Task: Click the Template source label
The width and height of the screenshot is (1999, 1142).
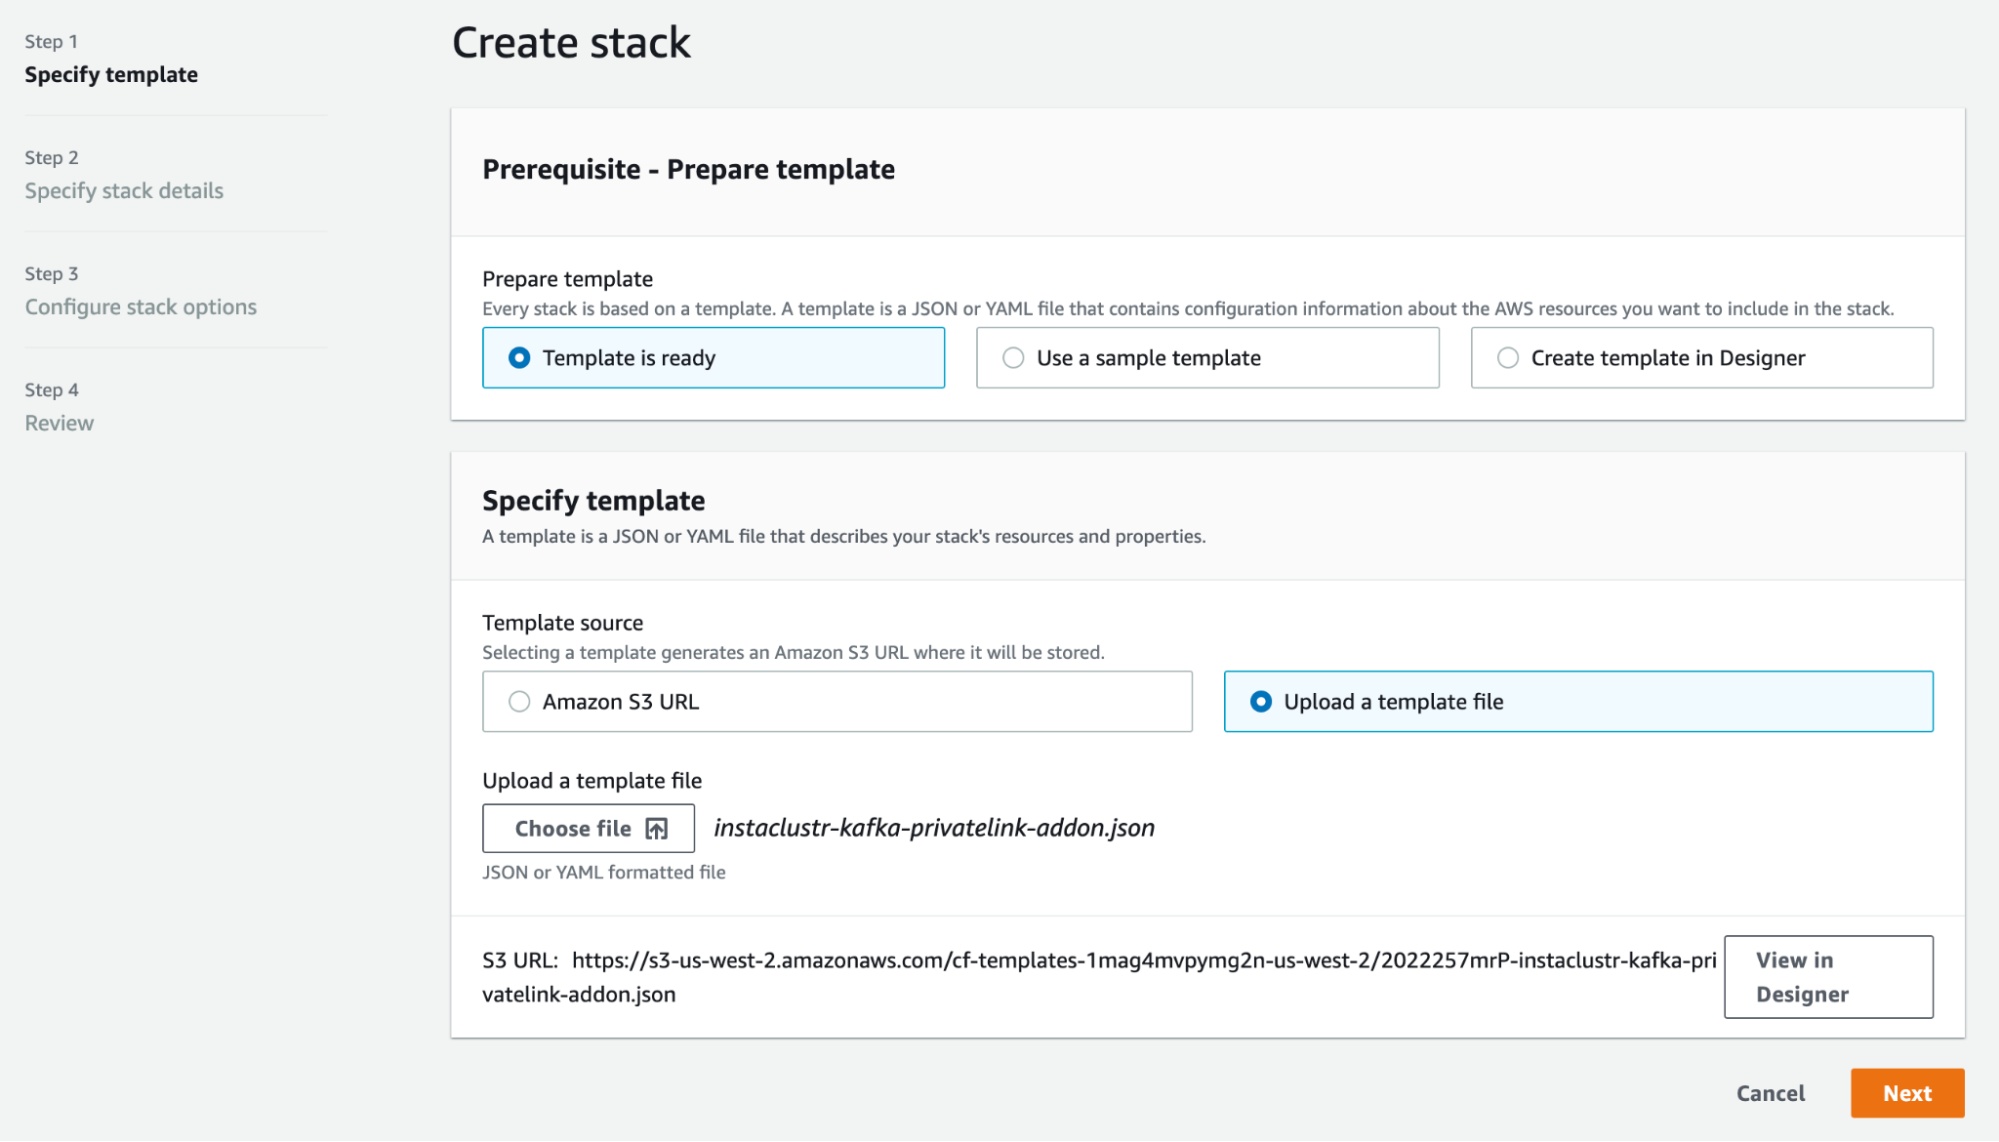Action: [562, 623]
